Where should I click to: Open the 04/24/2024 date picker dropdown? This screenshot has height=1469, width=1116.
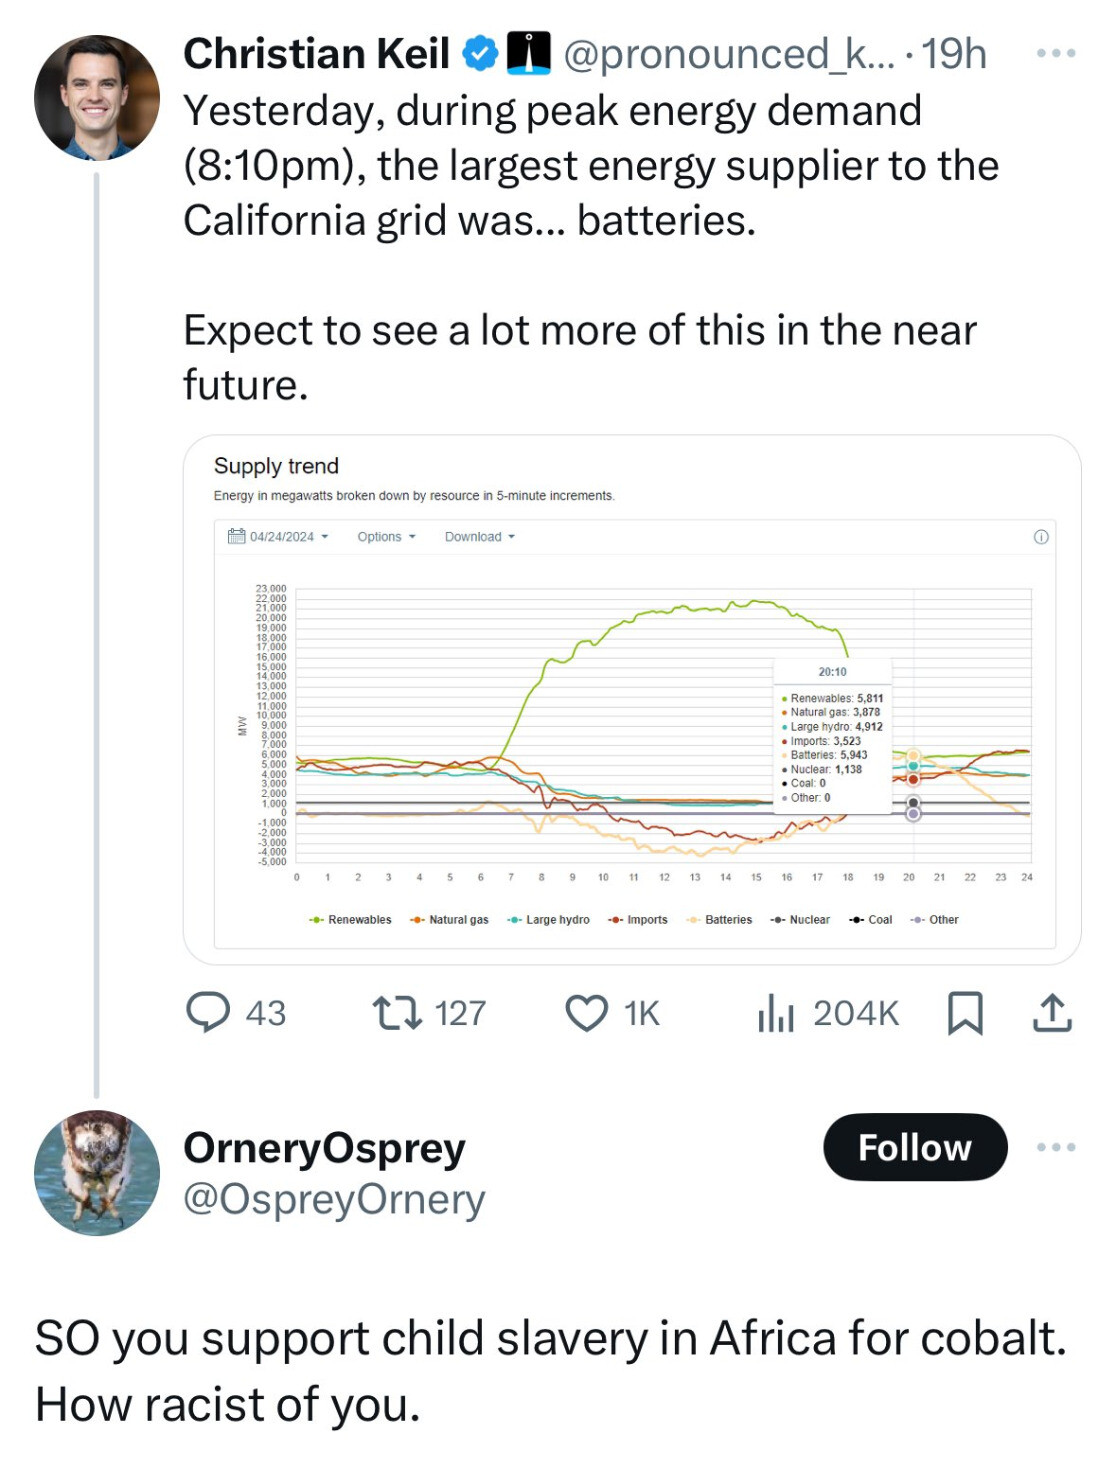coord(278,537)
